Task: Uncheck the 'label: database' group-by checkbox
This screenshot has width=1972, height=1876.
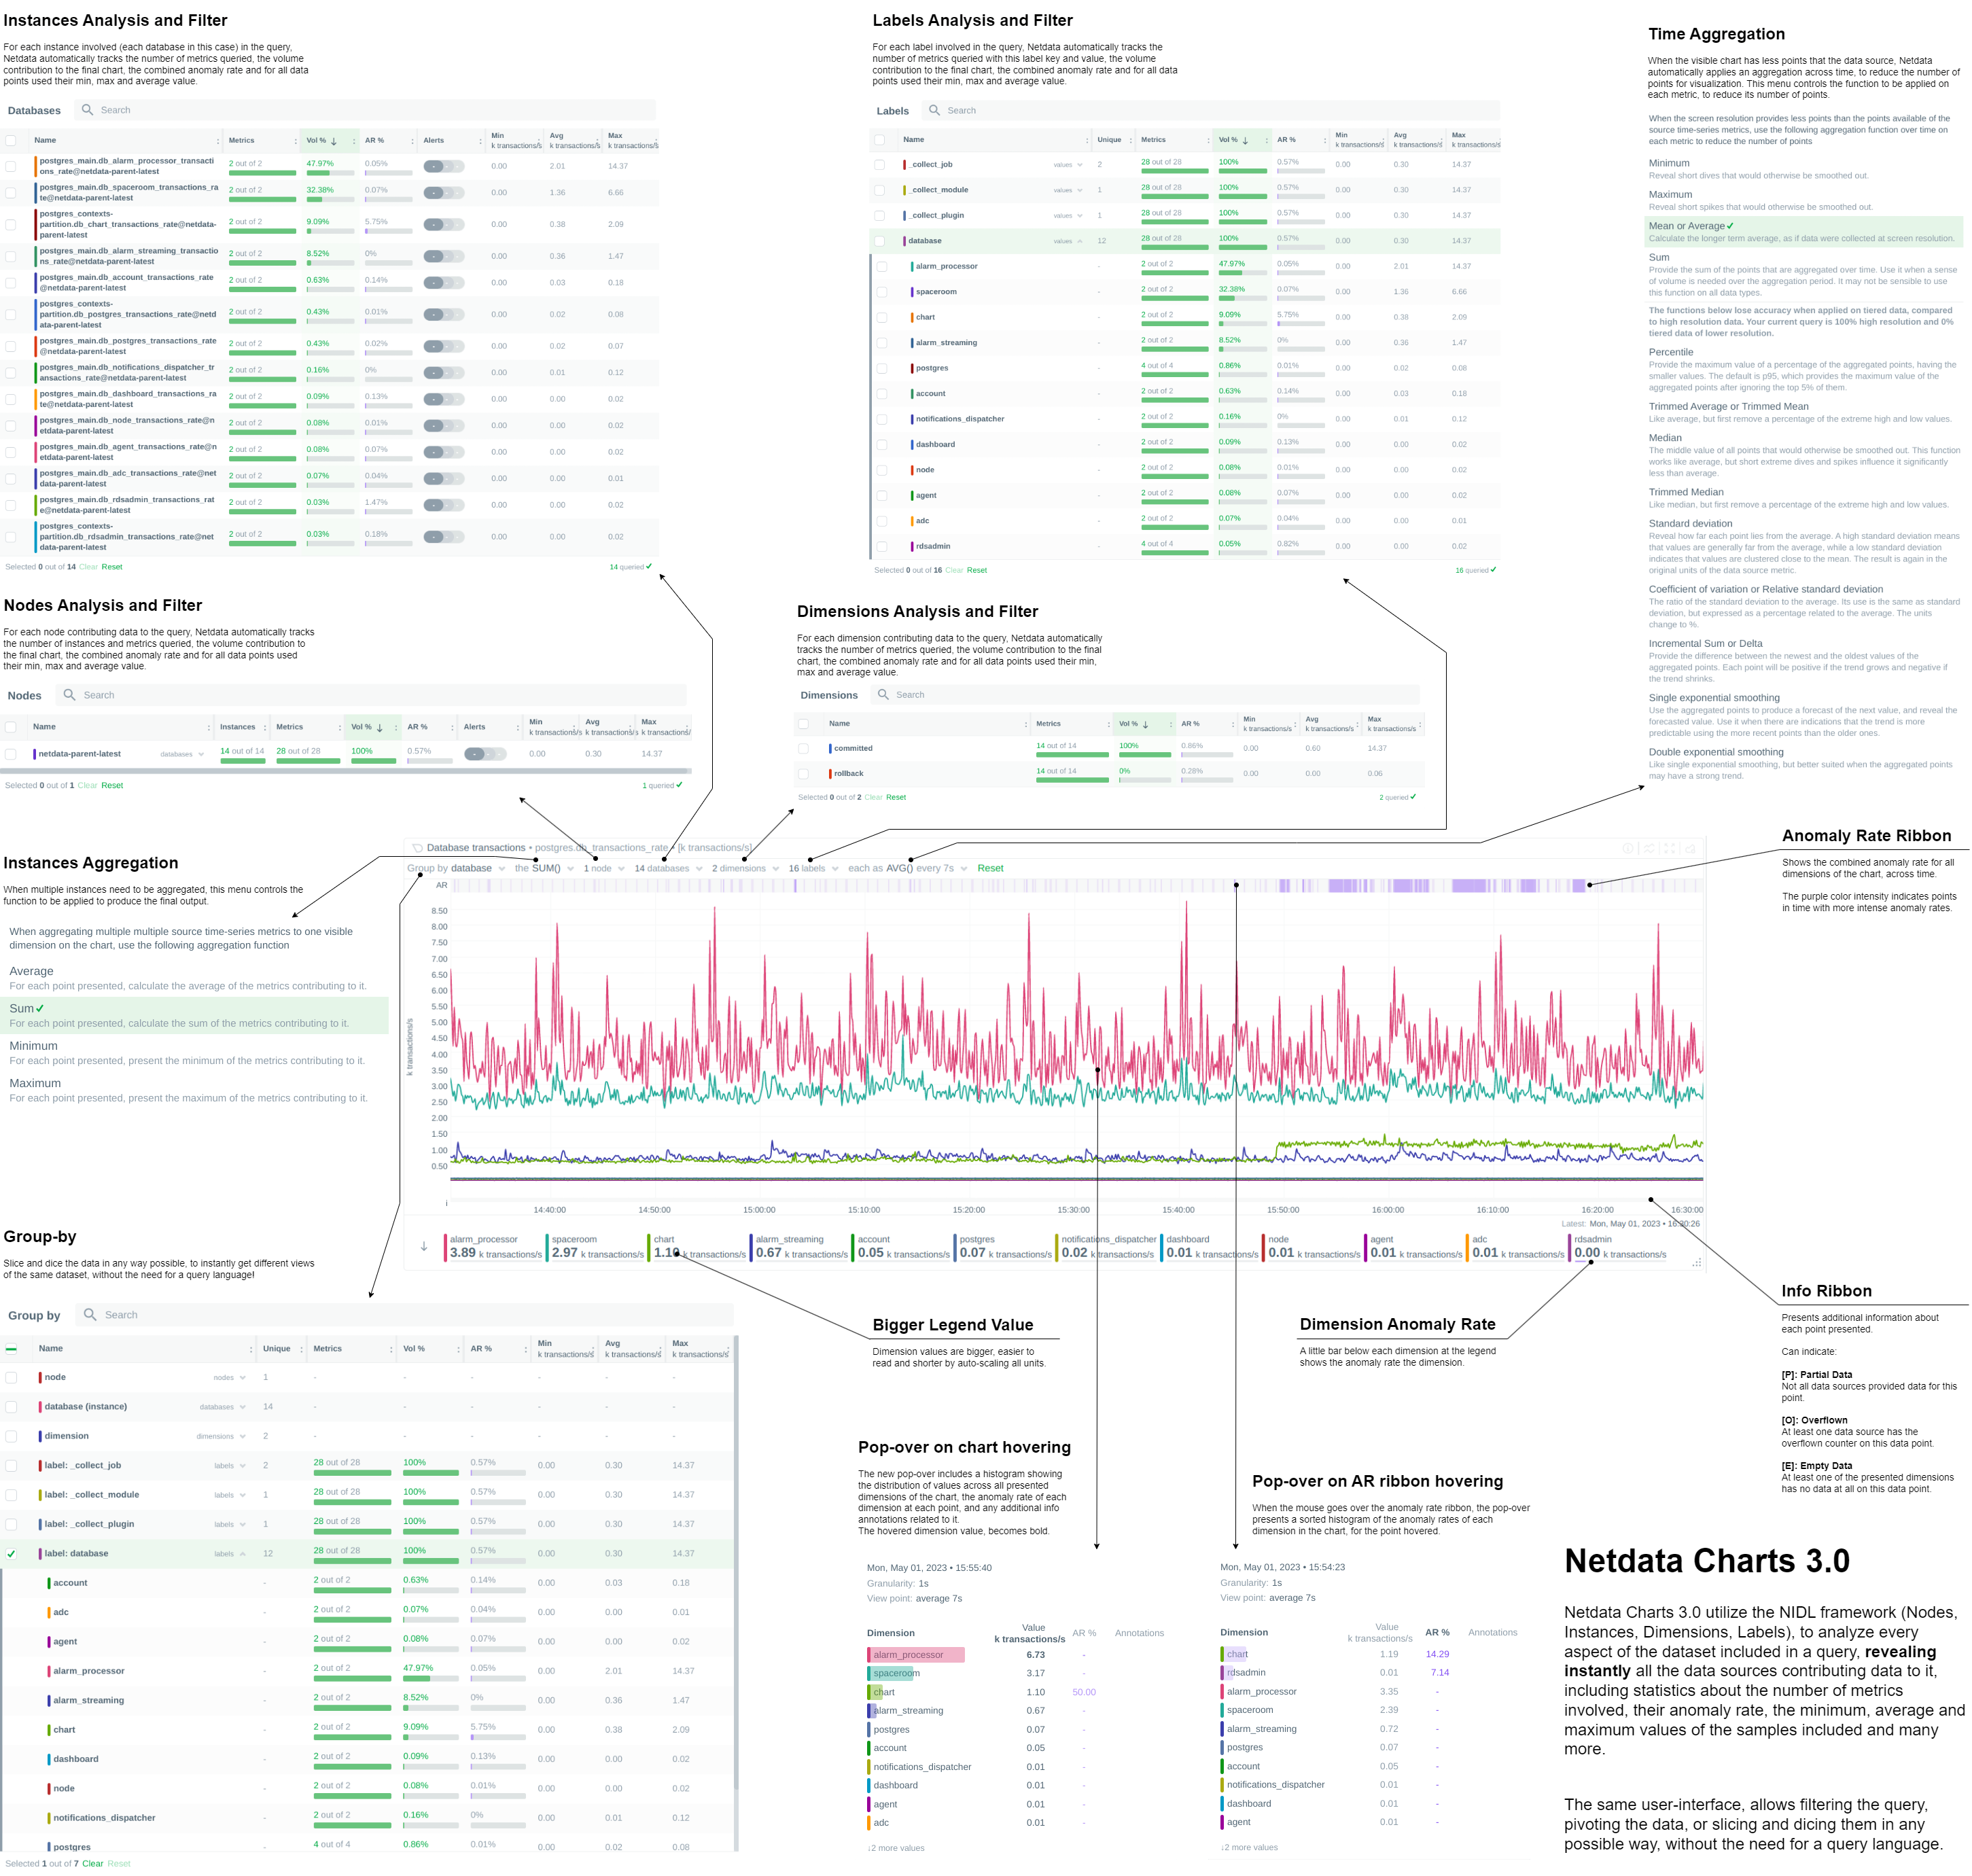Action: [11, 1554]
